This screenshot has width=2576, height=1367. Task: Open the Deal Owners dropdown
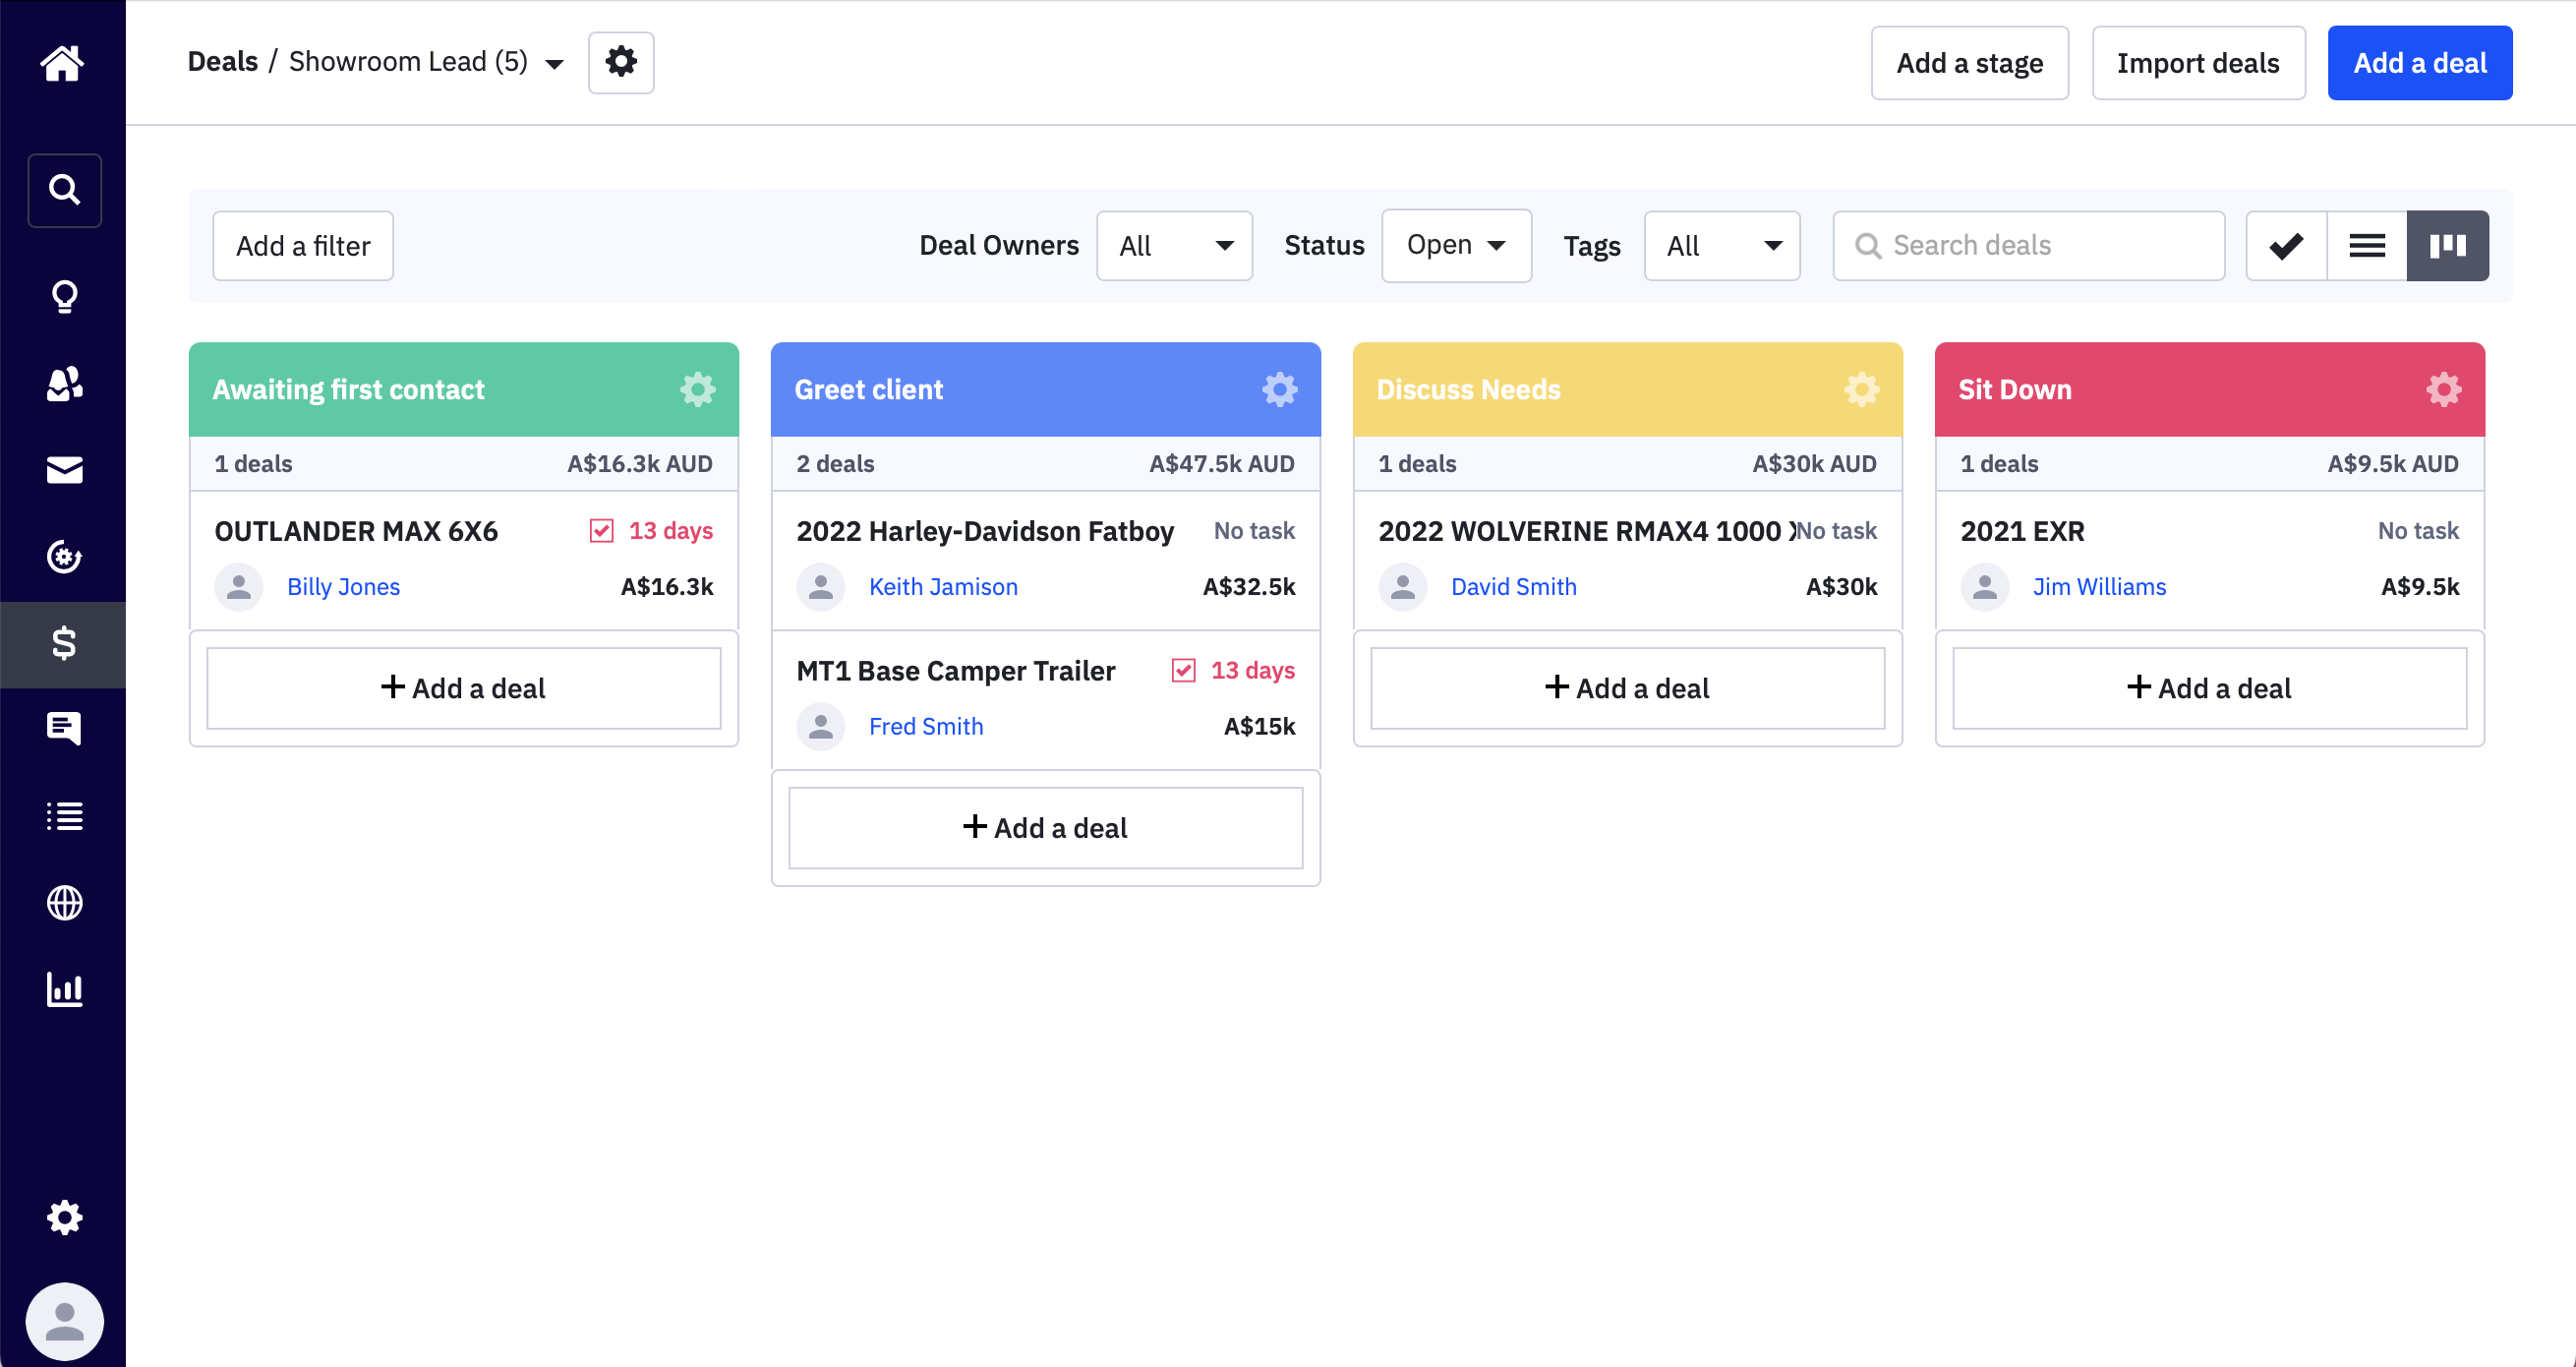tap(1174, 245)
